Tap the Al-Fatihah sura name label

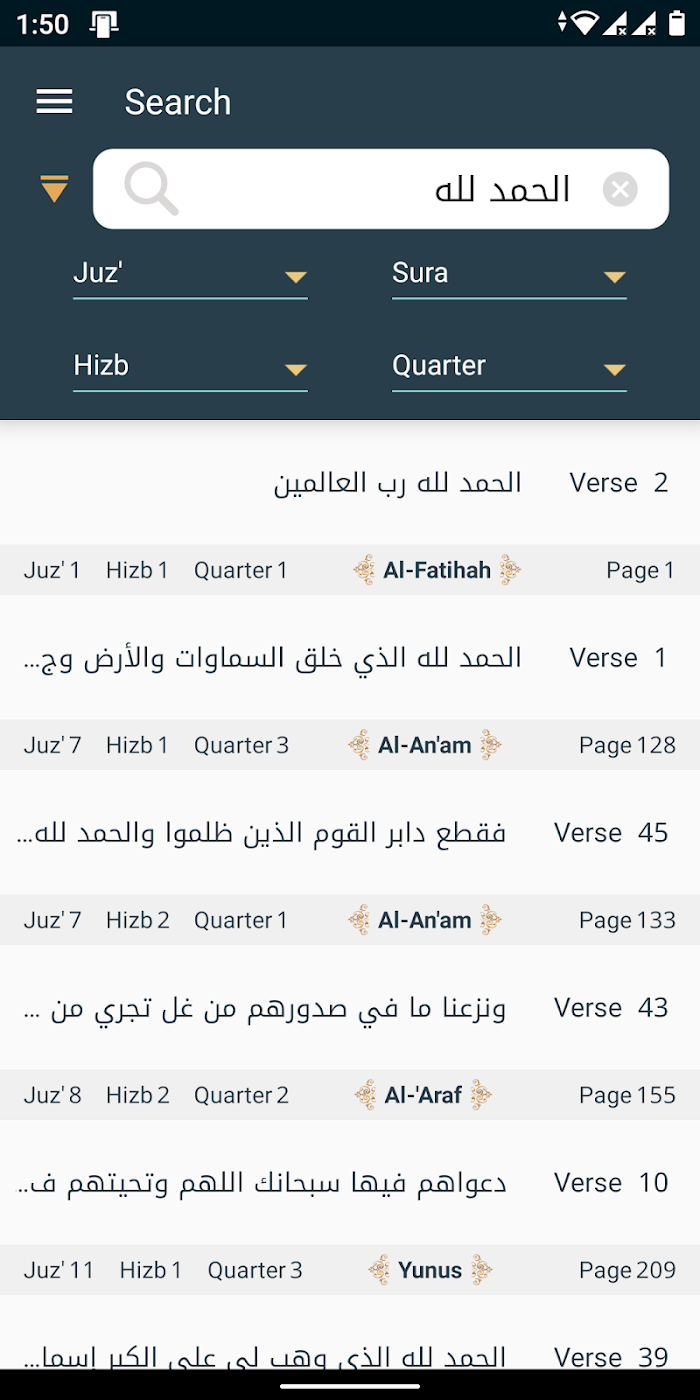pos(437,571)
